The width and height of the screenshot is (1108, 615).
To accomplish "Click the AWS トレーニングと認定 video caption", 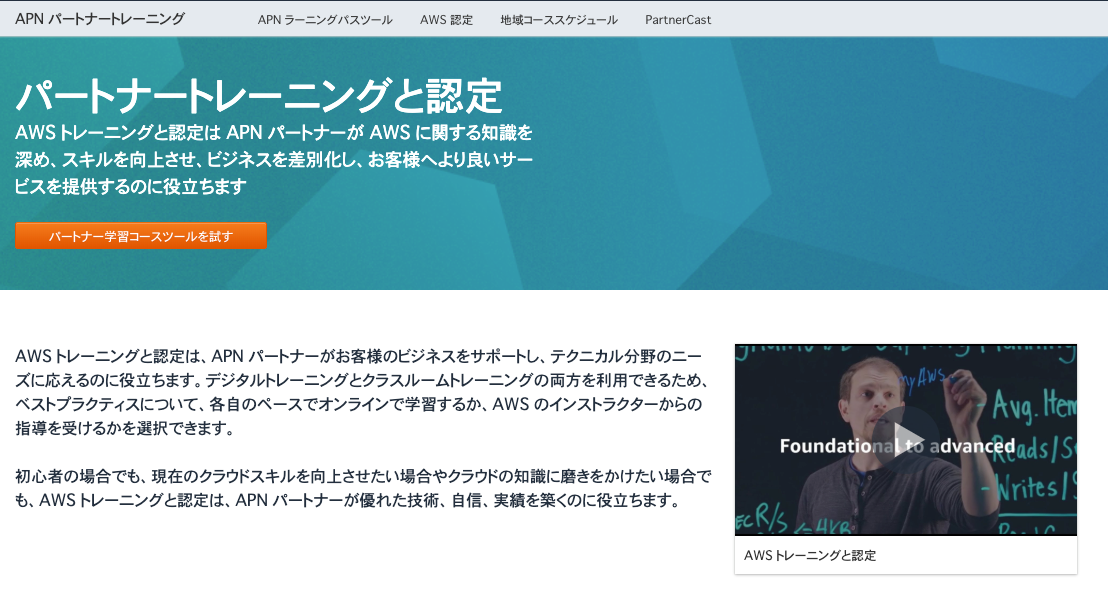I will 810,556.
